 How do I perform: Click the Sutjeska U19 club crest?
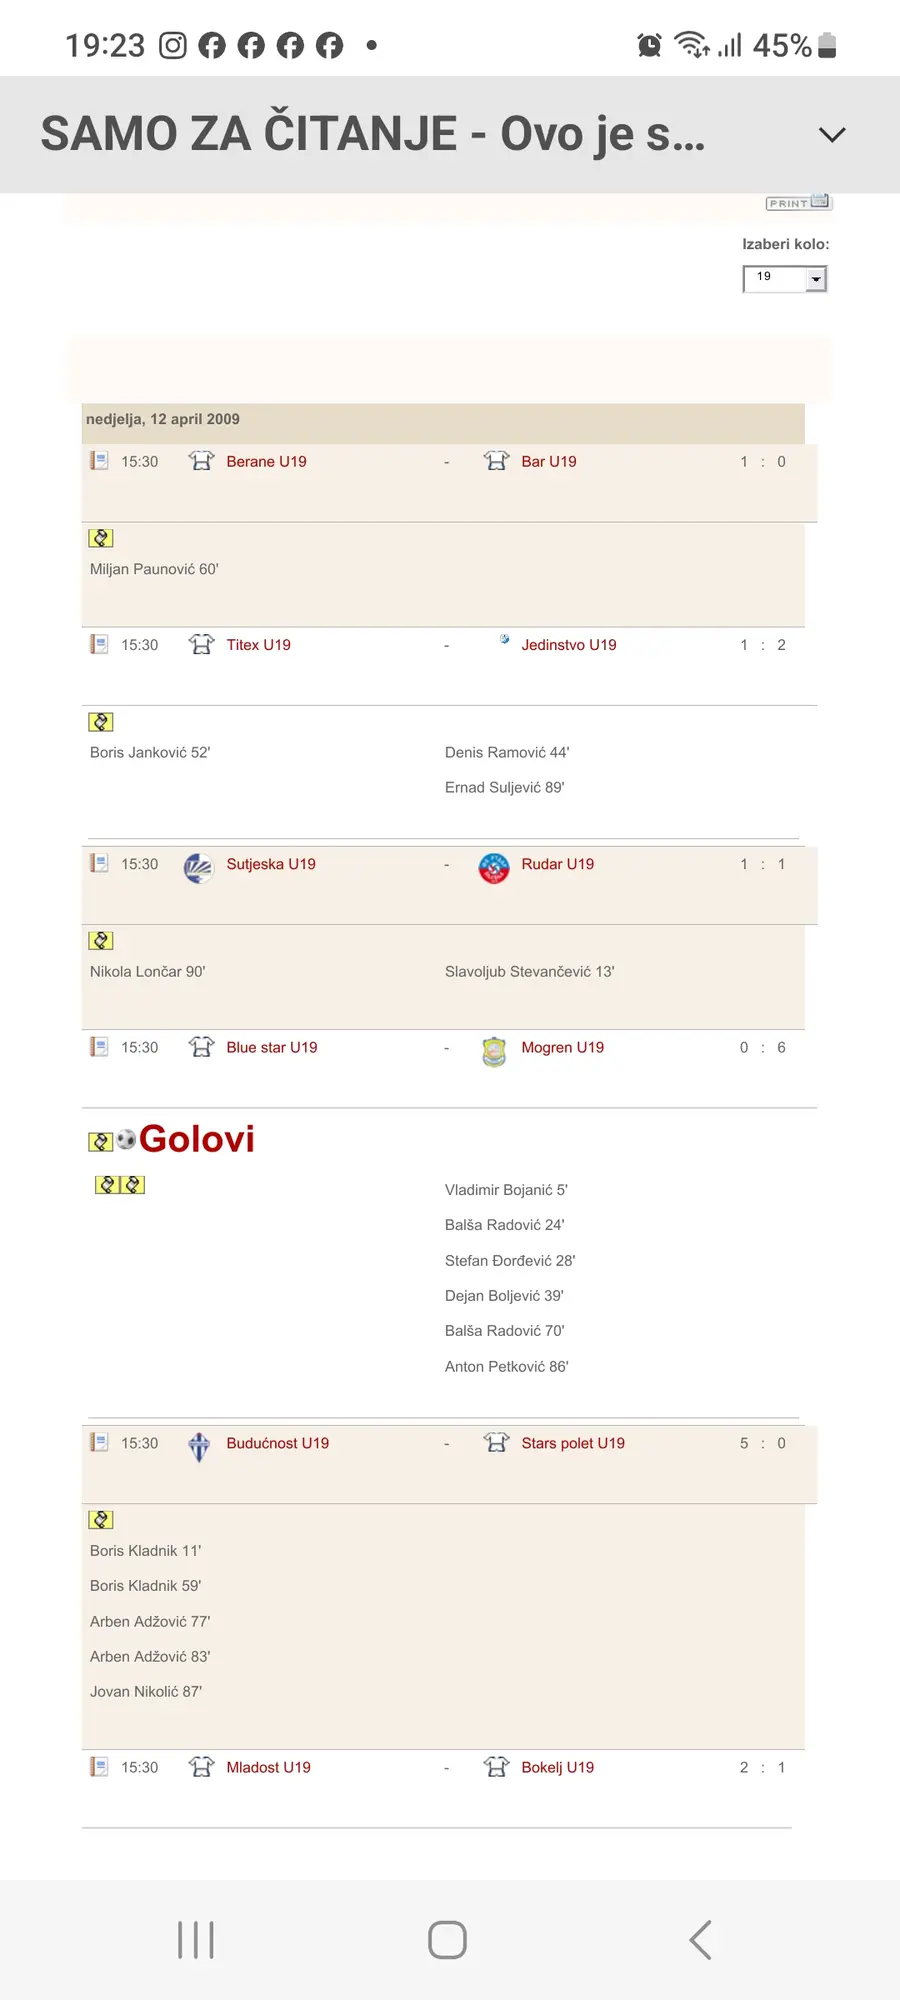click(x=199, y=867)
